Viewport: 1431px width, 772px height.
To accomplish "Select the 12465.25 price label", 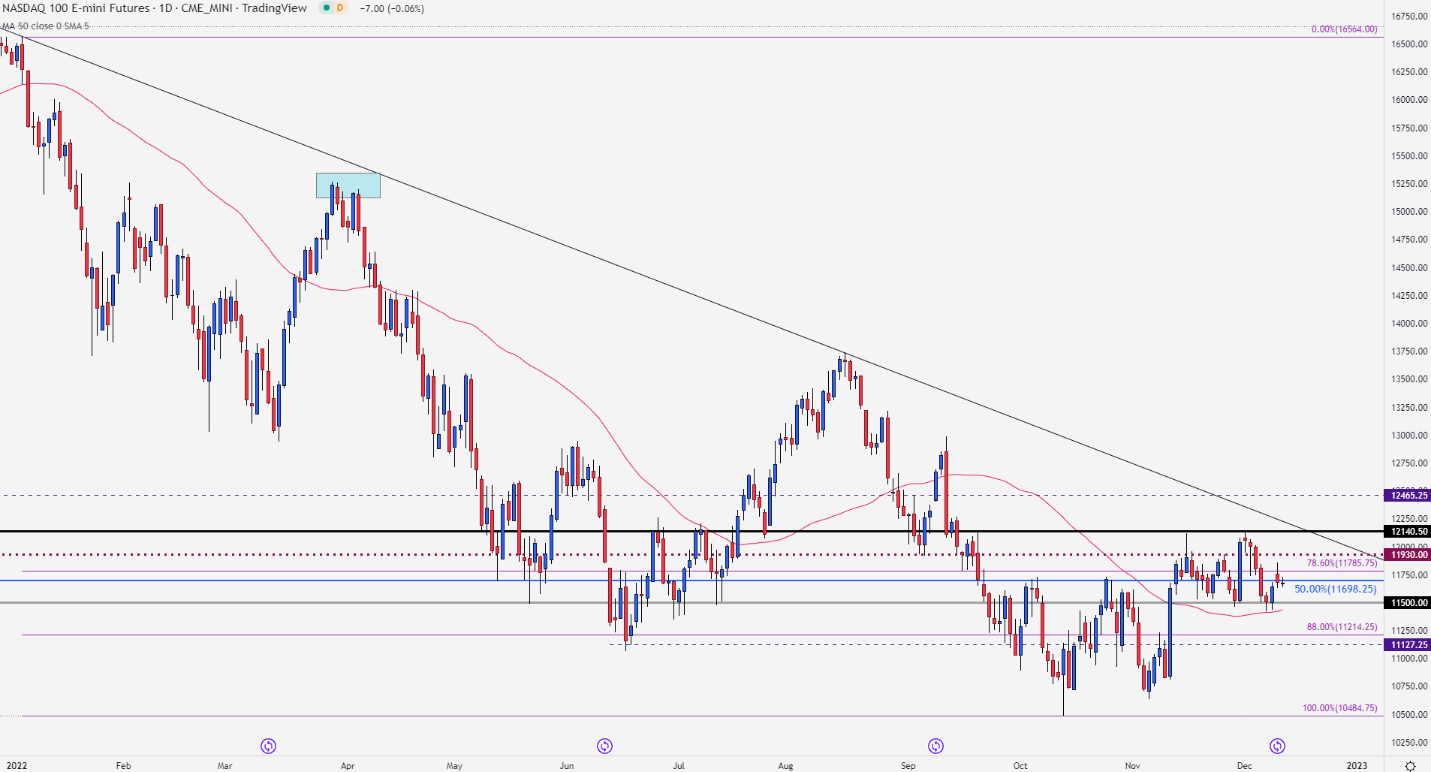I will click(x=1407, y=495).
